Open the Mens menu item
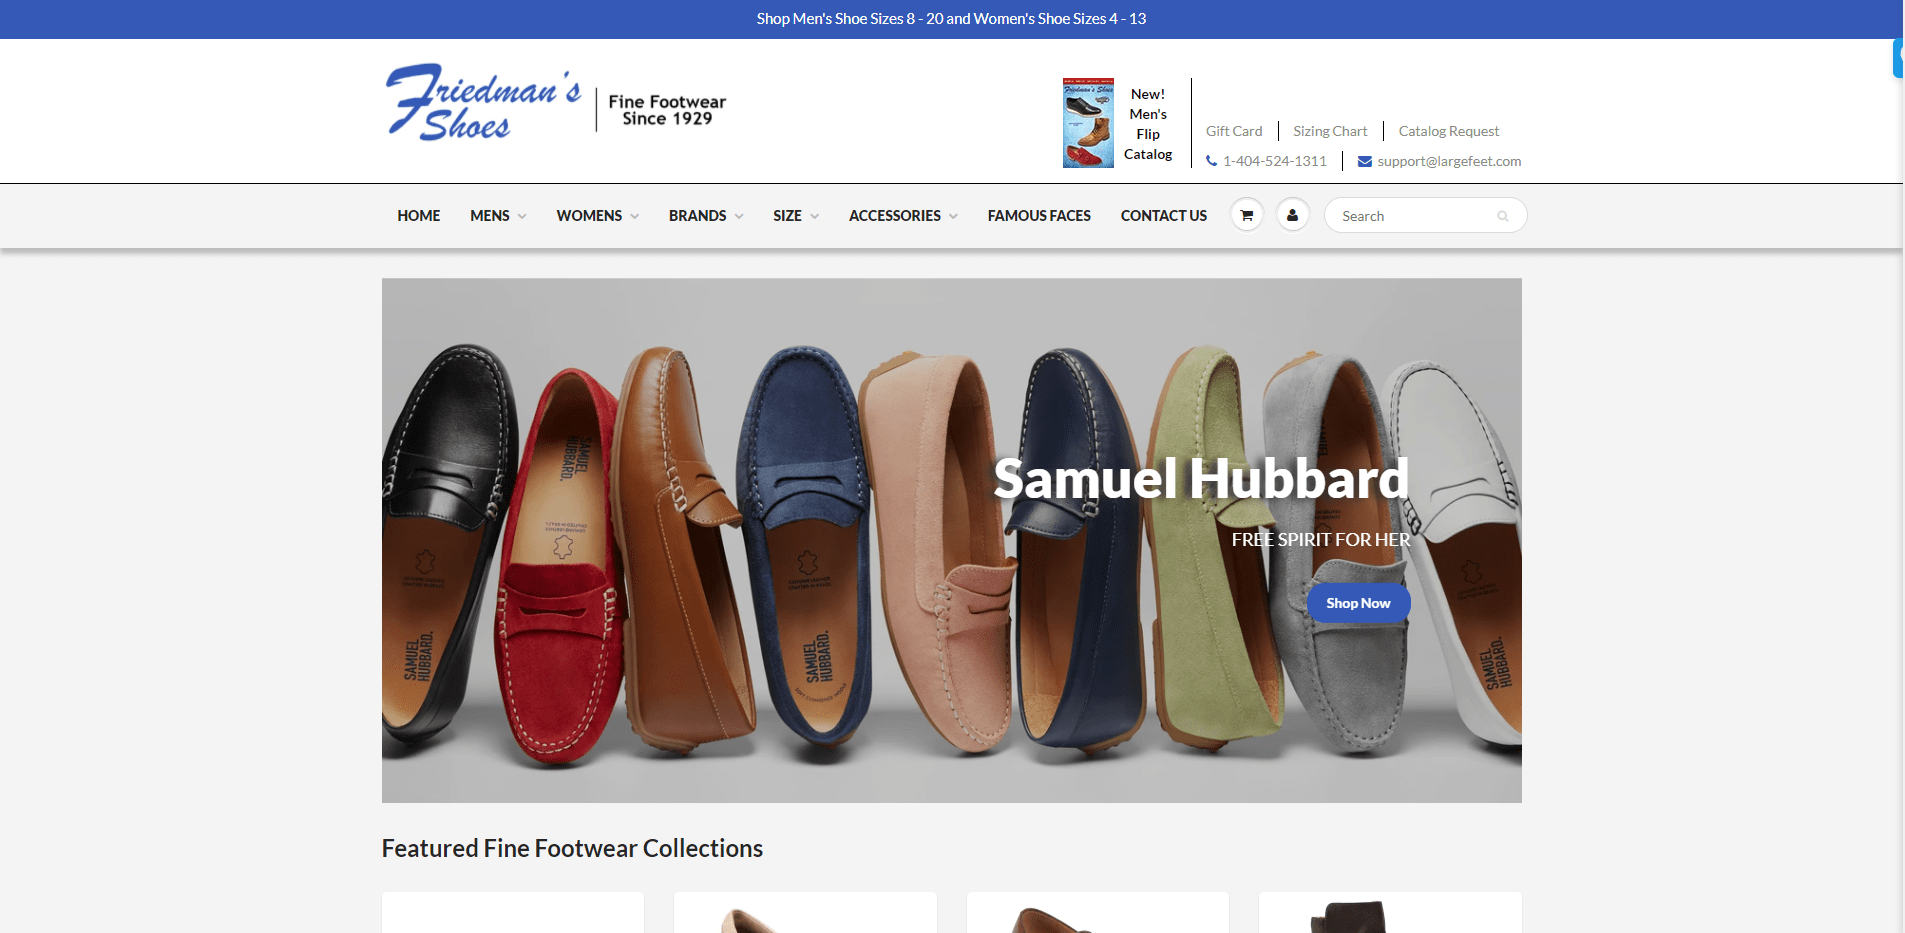 click(x=490, y=216)
